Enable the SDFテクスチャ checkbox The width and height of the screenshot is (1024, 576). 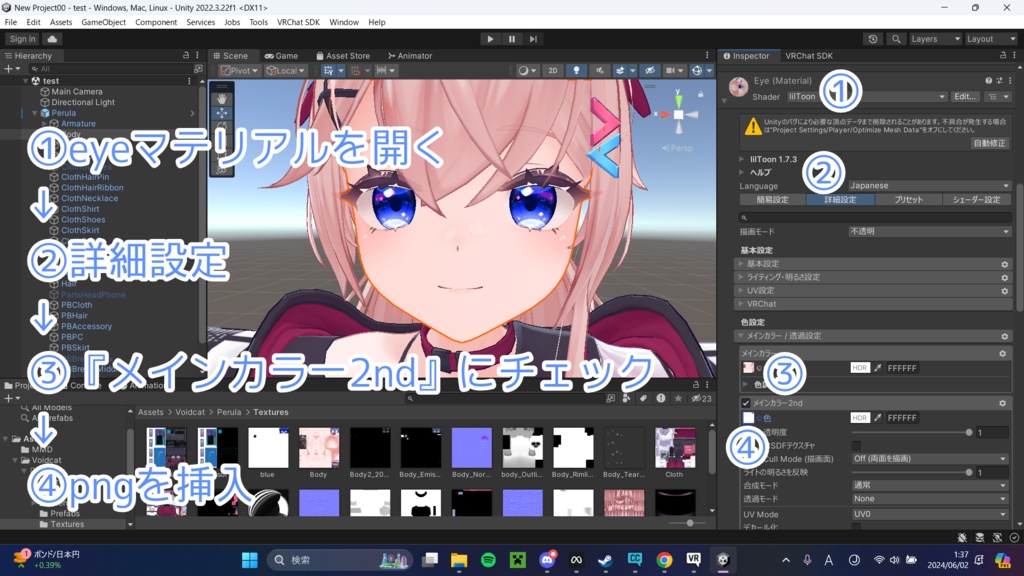coord(856,446)
